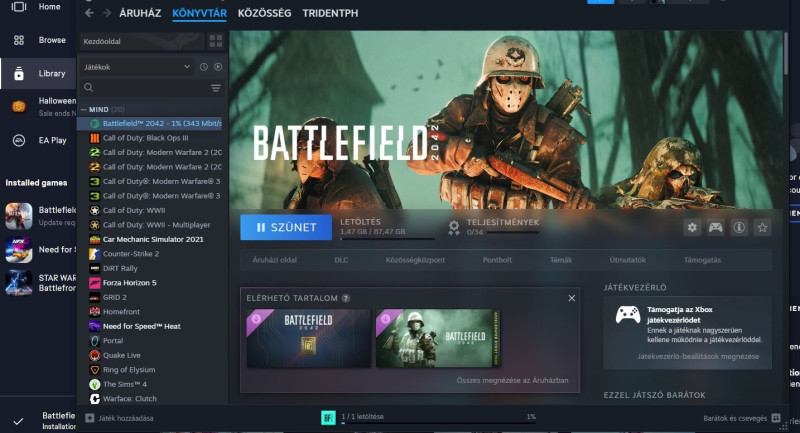This screenshot has height=433, width=800.
Task: Open the Játékok filter dropdown
Action: 137,67
